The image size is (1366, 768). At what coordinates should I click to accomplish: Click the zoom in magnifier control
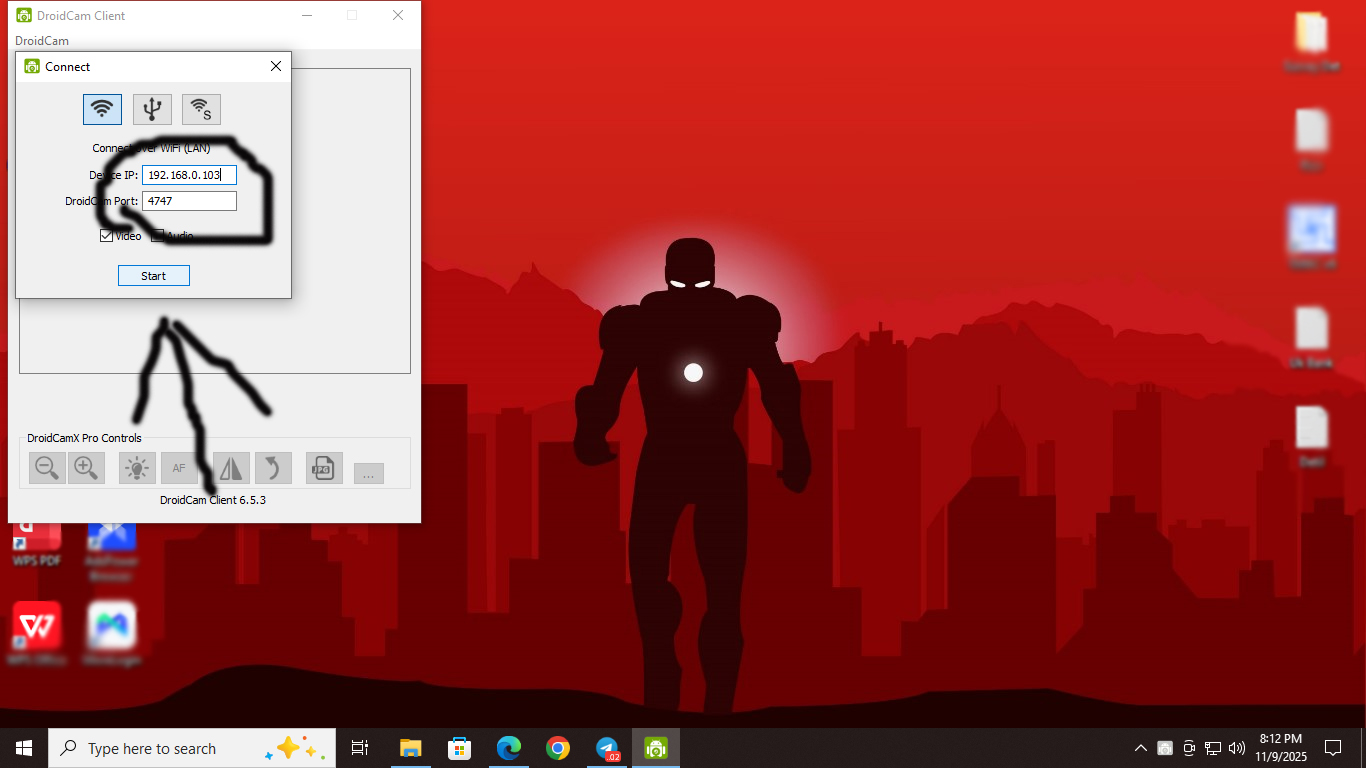[x=86, y=467]
